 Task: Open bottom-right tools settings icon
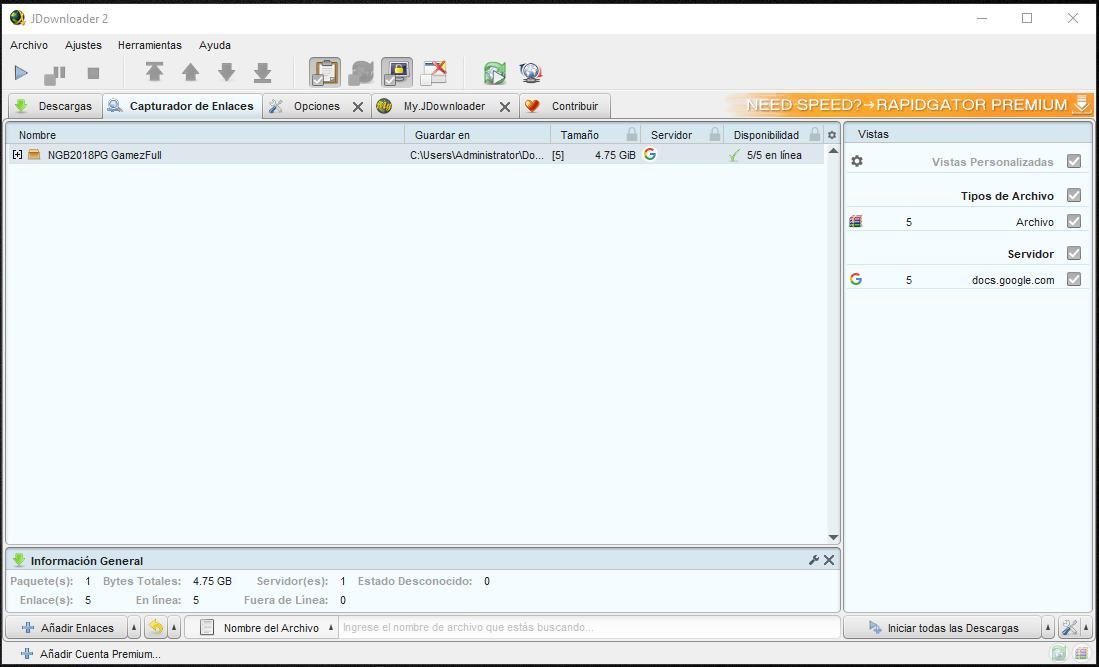[1070, 627]
